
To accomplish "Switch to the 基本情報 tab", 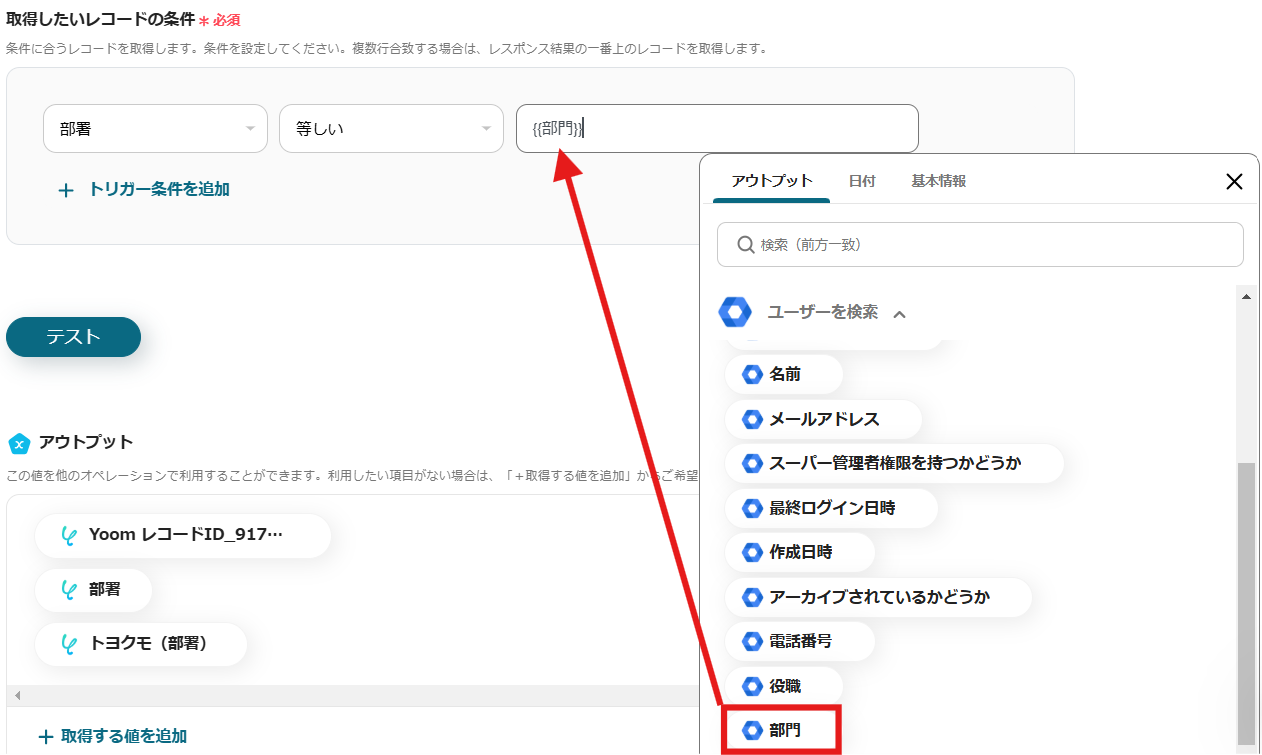I will [x=938, y=181].
